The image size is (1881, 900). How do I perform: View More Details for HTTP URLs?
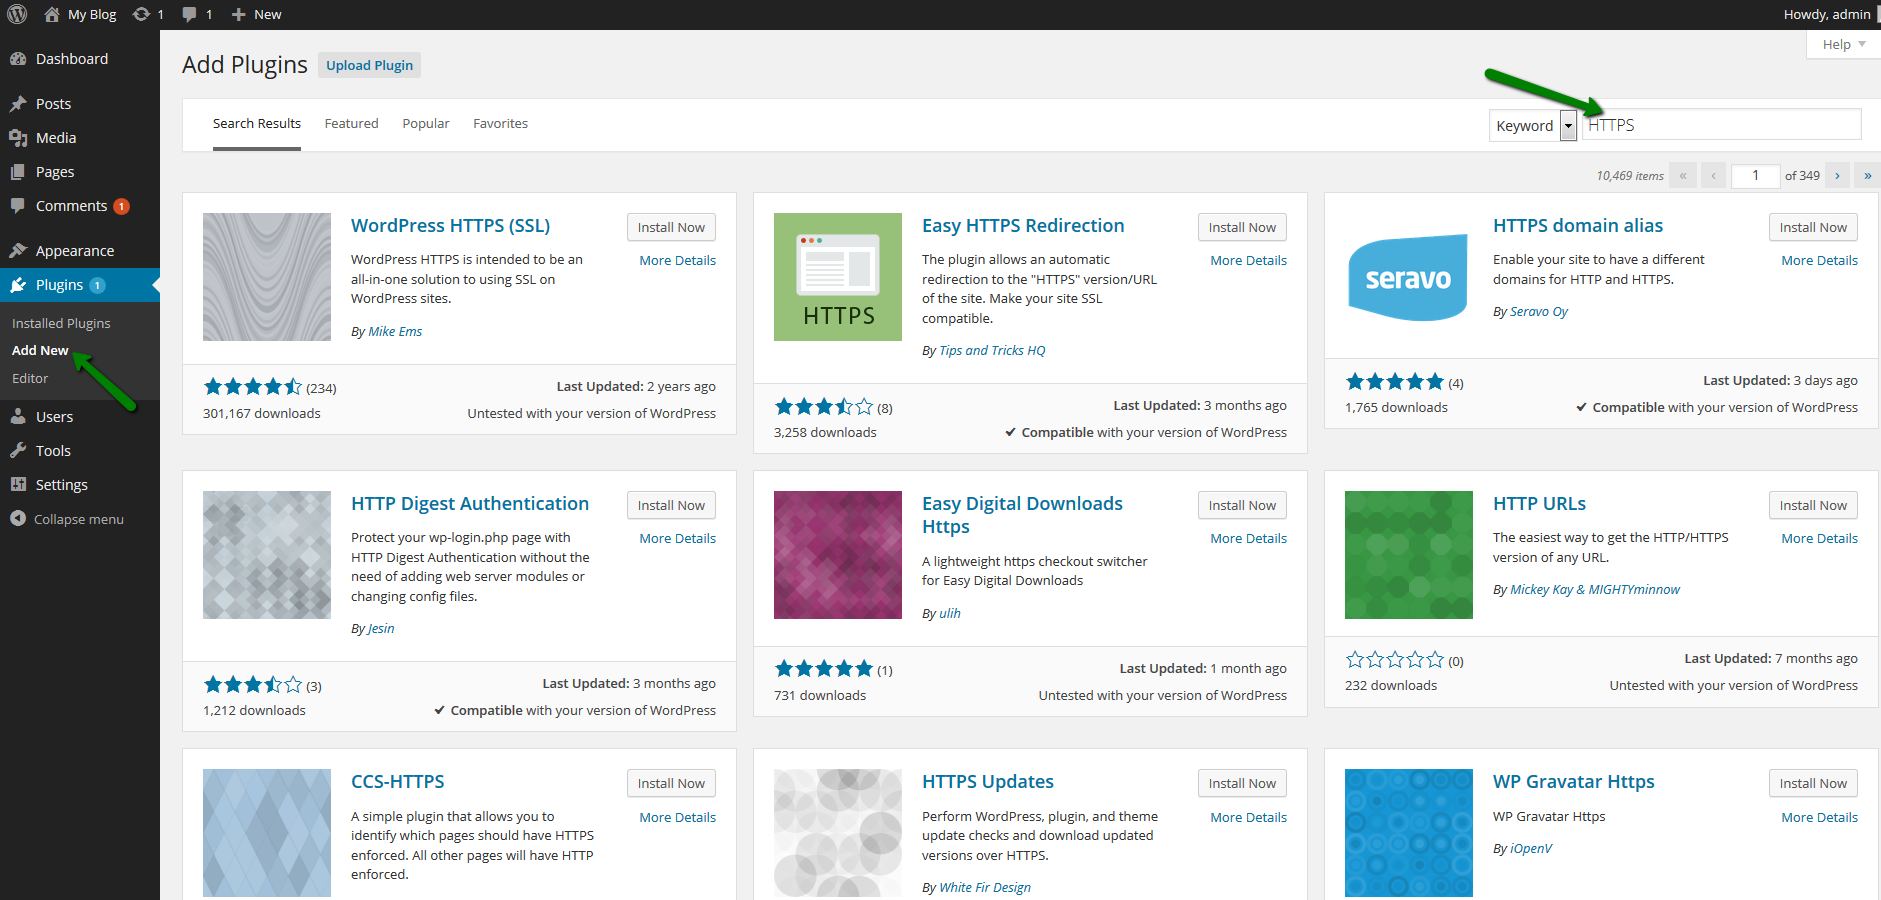(1820, 539)
